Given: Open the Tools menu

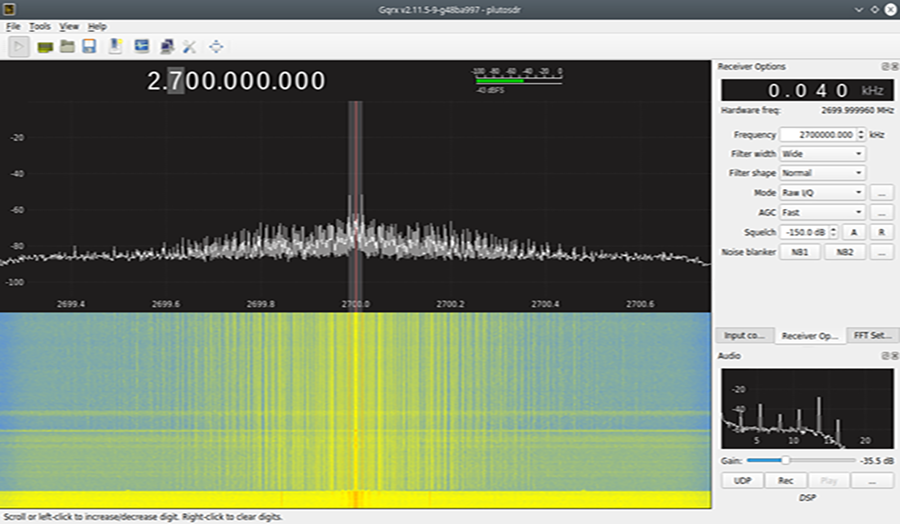Looking at the screenshot, I should (x=39, y=26).
